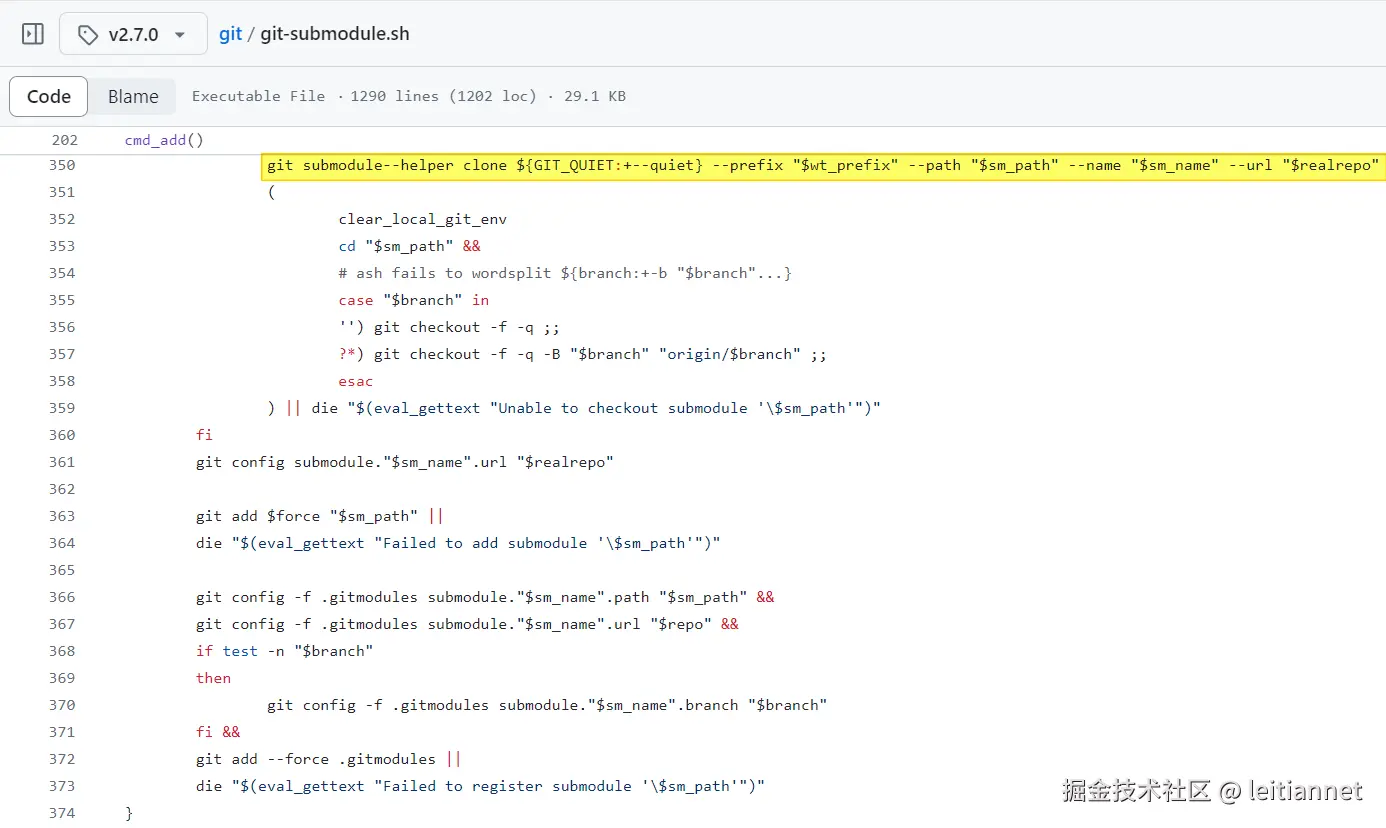Select line number 361
Image resolution: width=1386 pixels, height=828 pixels.
[62, 462]
